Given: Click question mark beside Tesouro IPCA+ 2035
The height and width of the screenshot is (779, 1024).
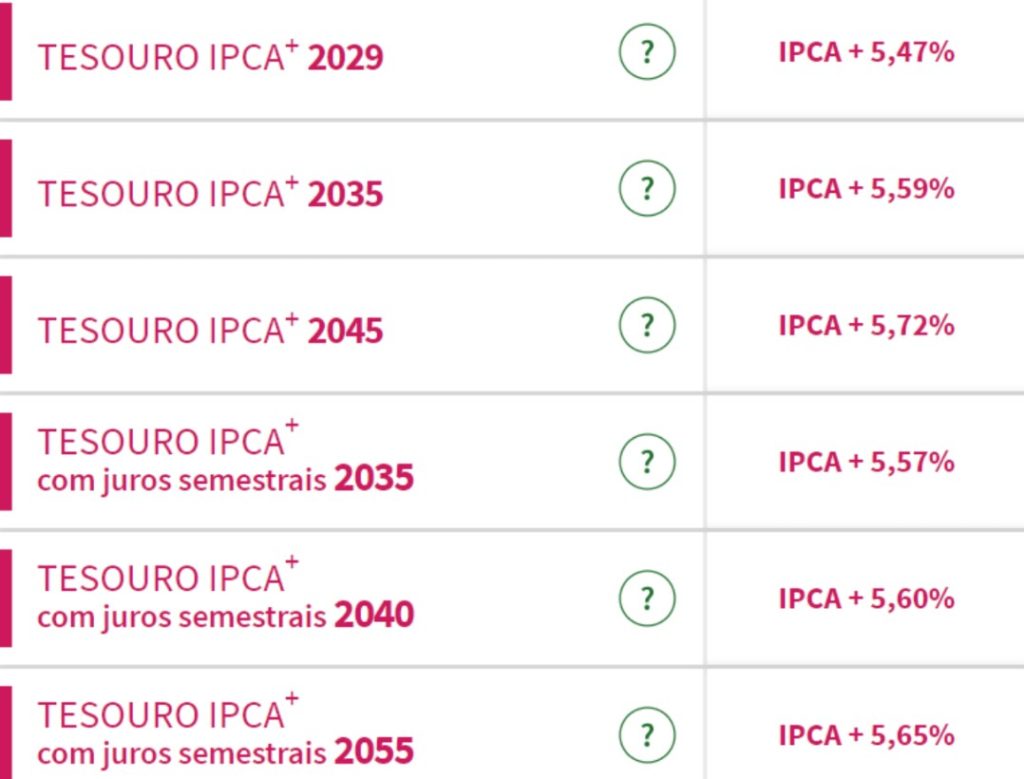Looking at the screenshot, I should (647, 188).
